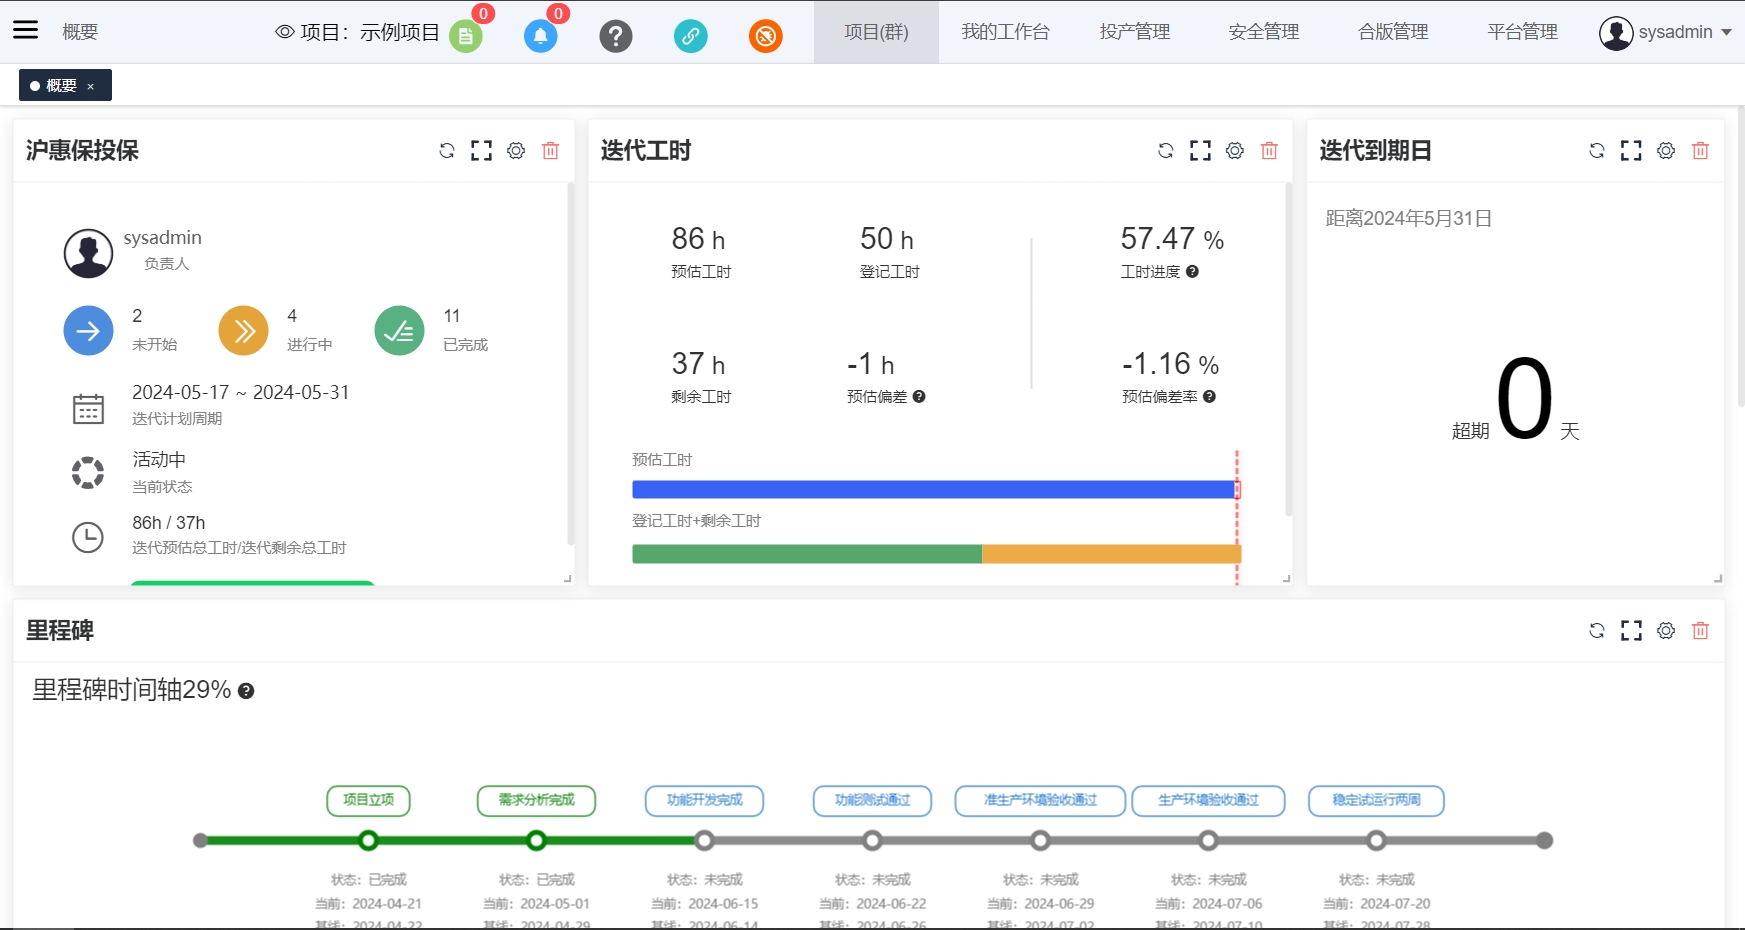Click the 工时进度 help tooltip icon
The width and height of the screenshot is (1745, 930).
[x=1192, y=272]
